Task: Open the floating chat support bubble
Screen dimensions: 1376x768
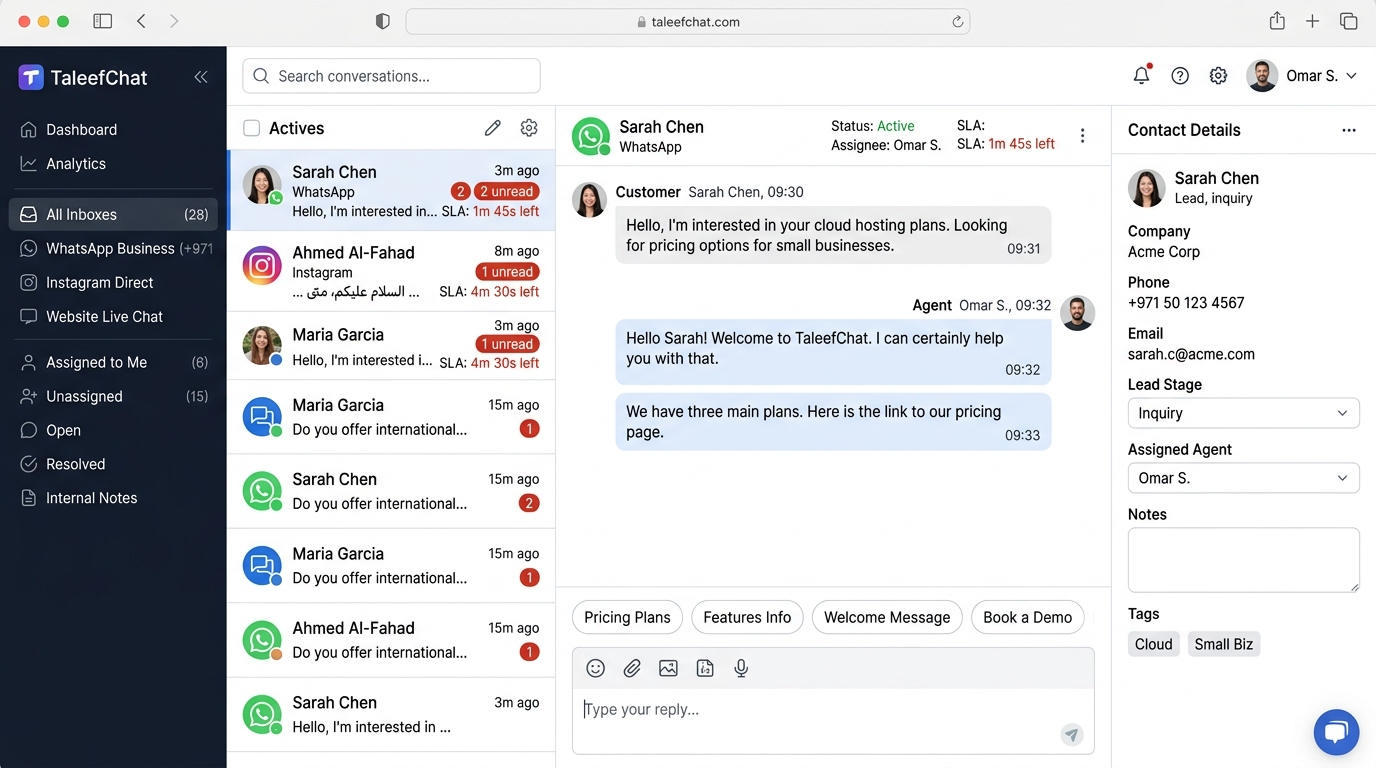Action: coord(1336,732)
